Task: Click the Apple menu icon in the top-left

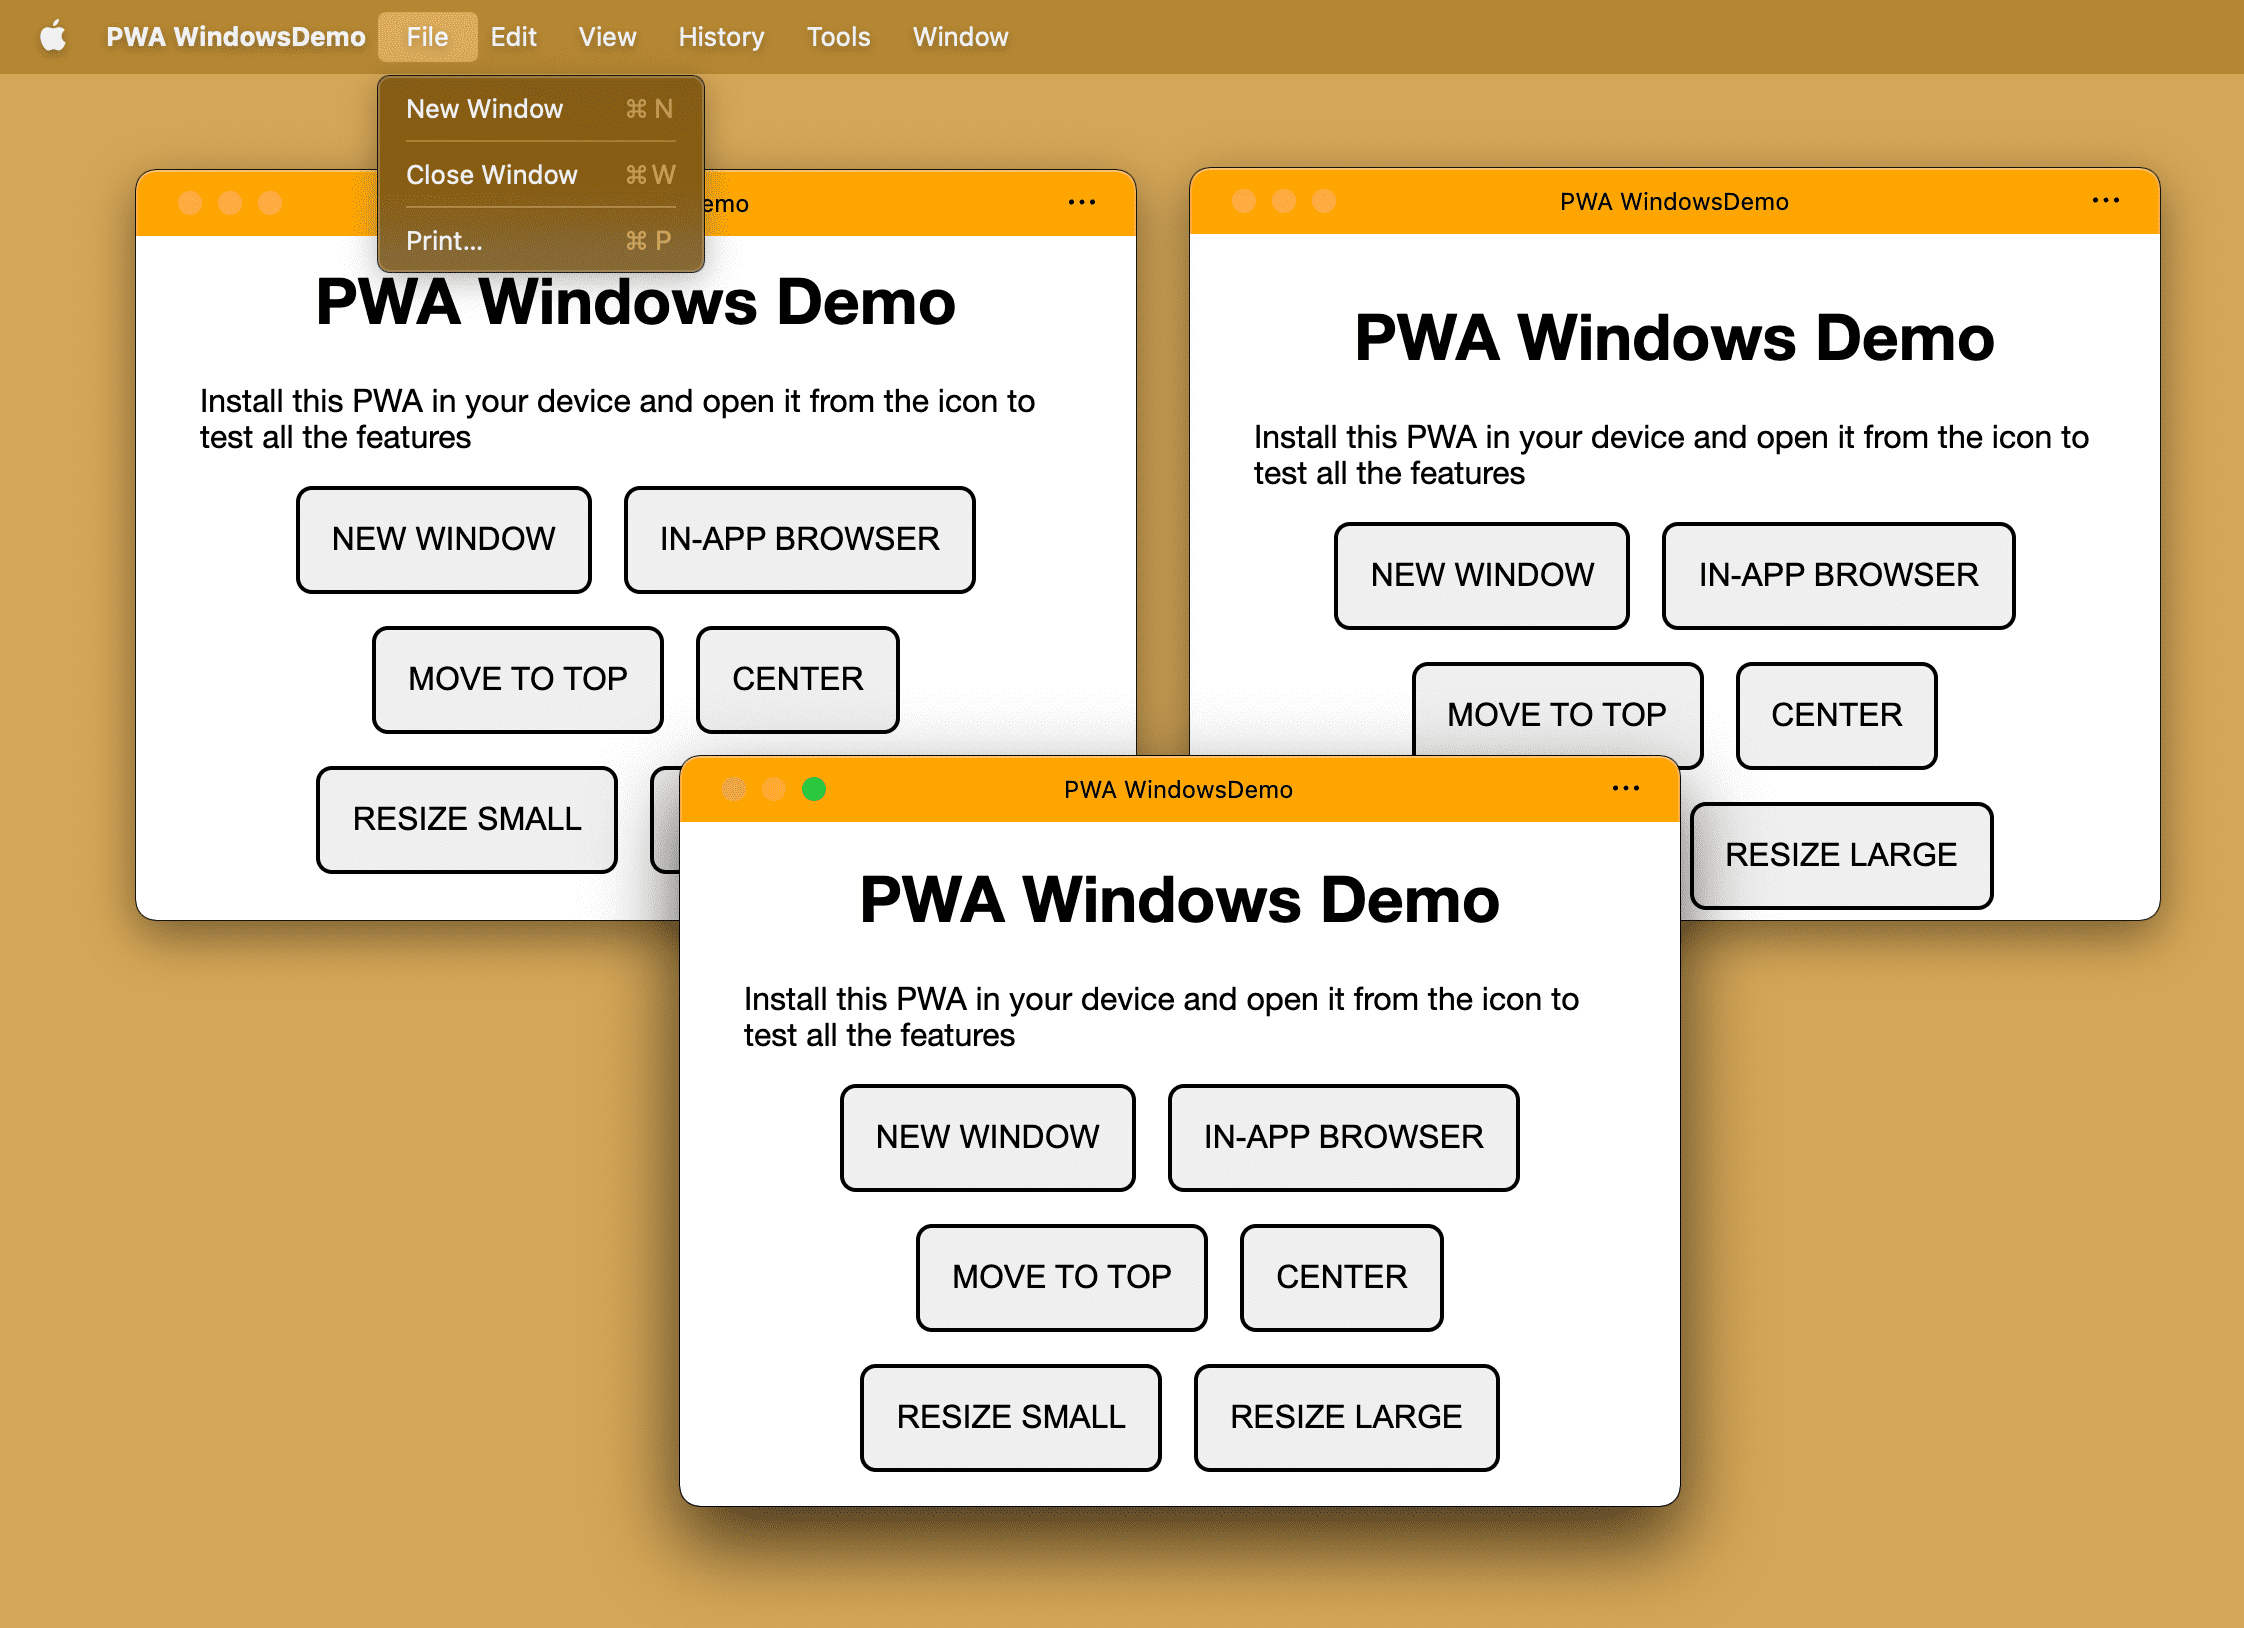Action: coord(49,33)
